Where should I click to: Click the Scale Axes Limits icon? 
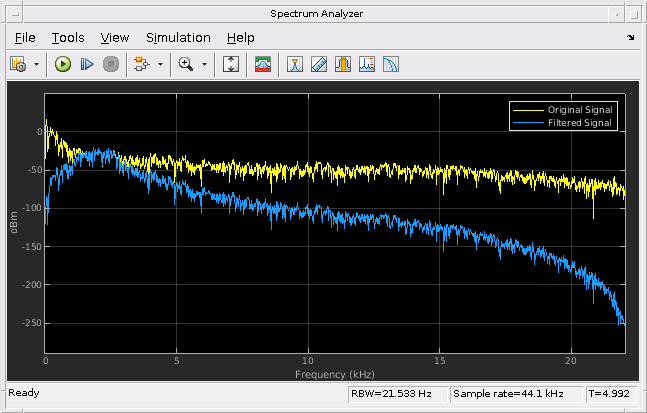point(231,64)
